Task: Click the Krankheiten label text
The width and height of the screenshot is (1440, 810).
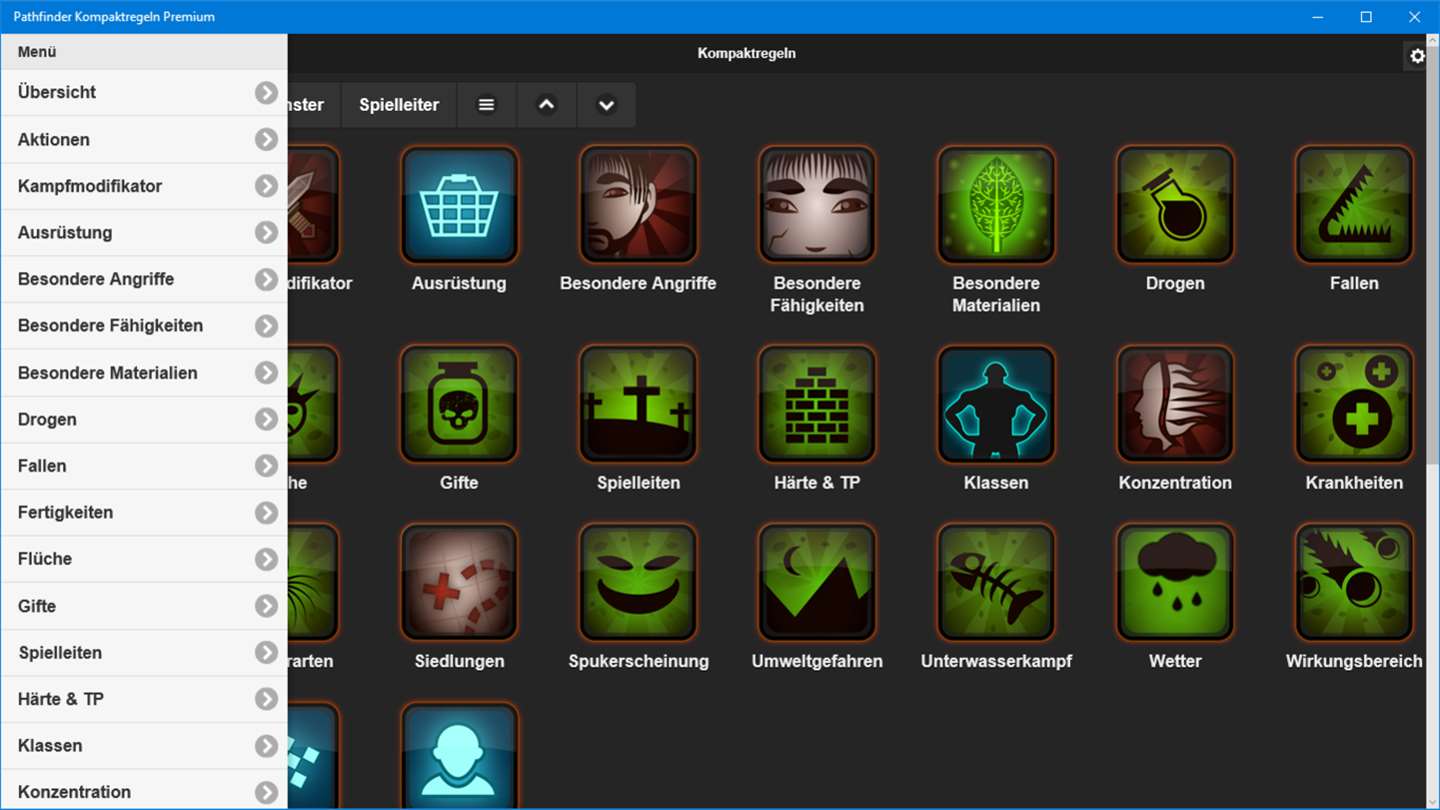Action: pos(1354,482)
